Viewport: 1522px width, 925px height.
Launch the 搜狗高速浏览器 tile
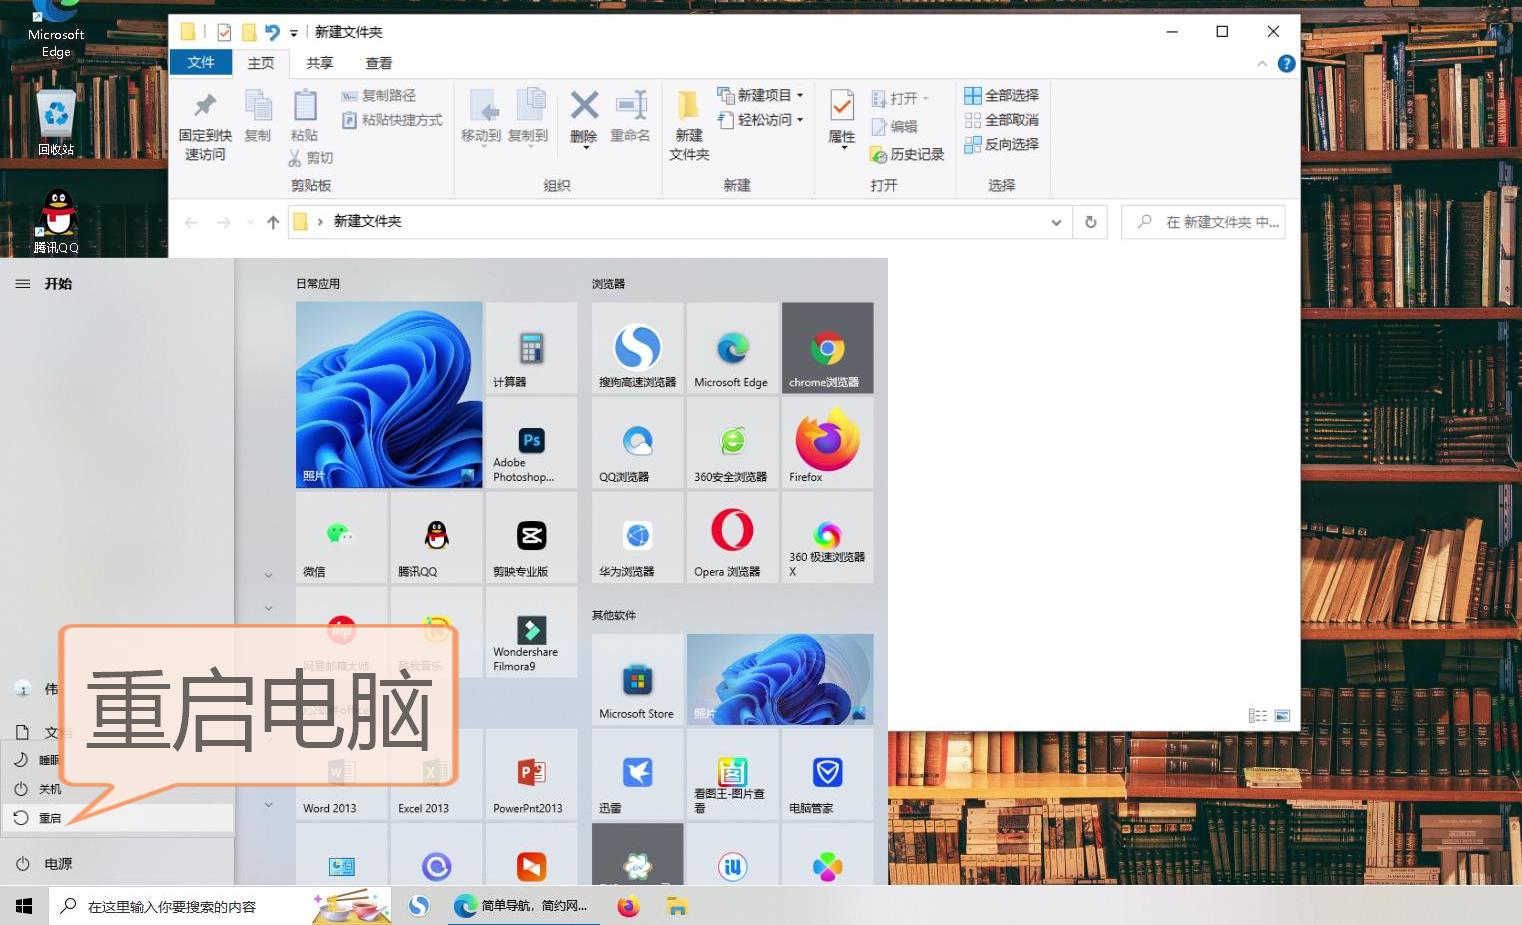click(x=637, y=348)
